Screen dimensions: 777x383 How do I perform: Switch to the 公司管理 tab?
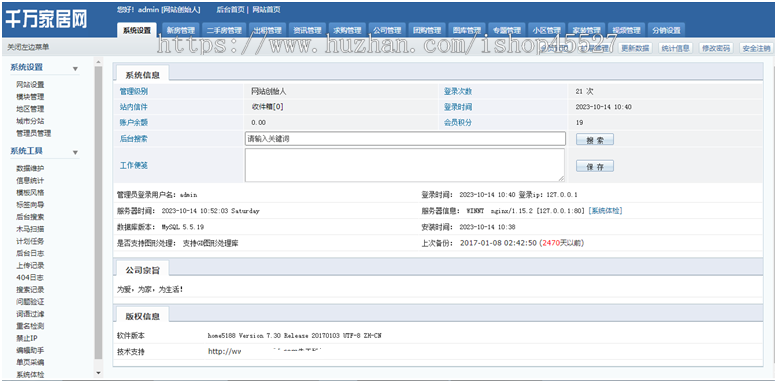pos(387,30)
